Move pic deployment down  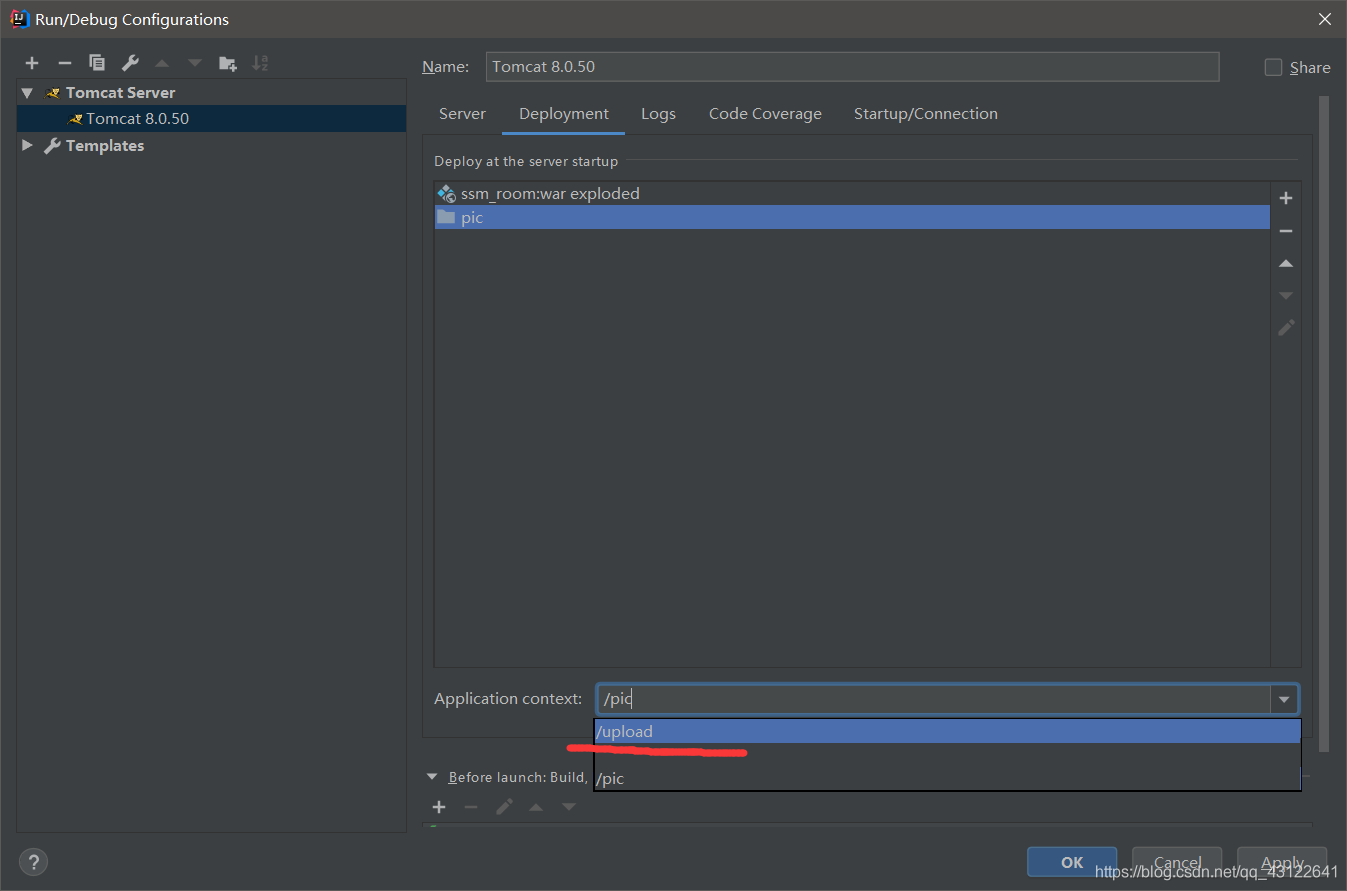(x=1286, y=295)
